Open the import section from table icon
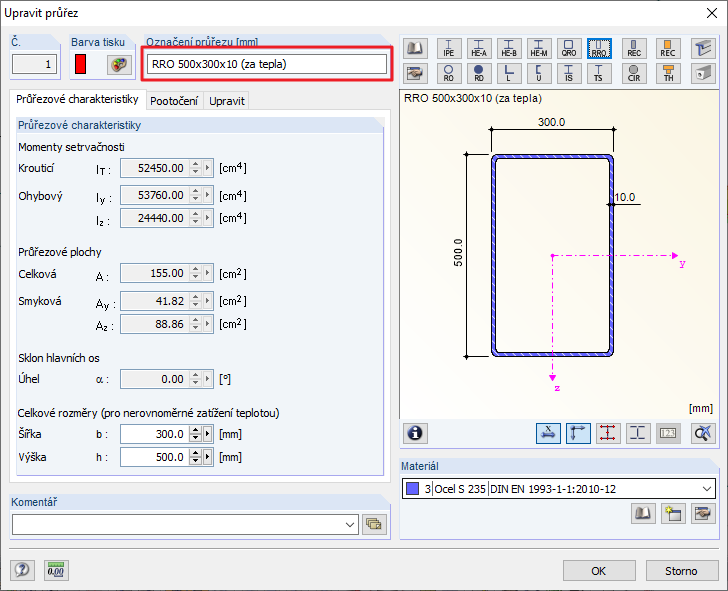 415,73
